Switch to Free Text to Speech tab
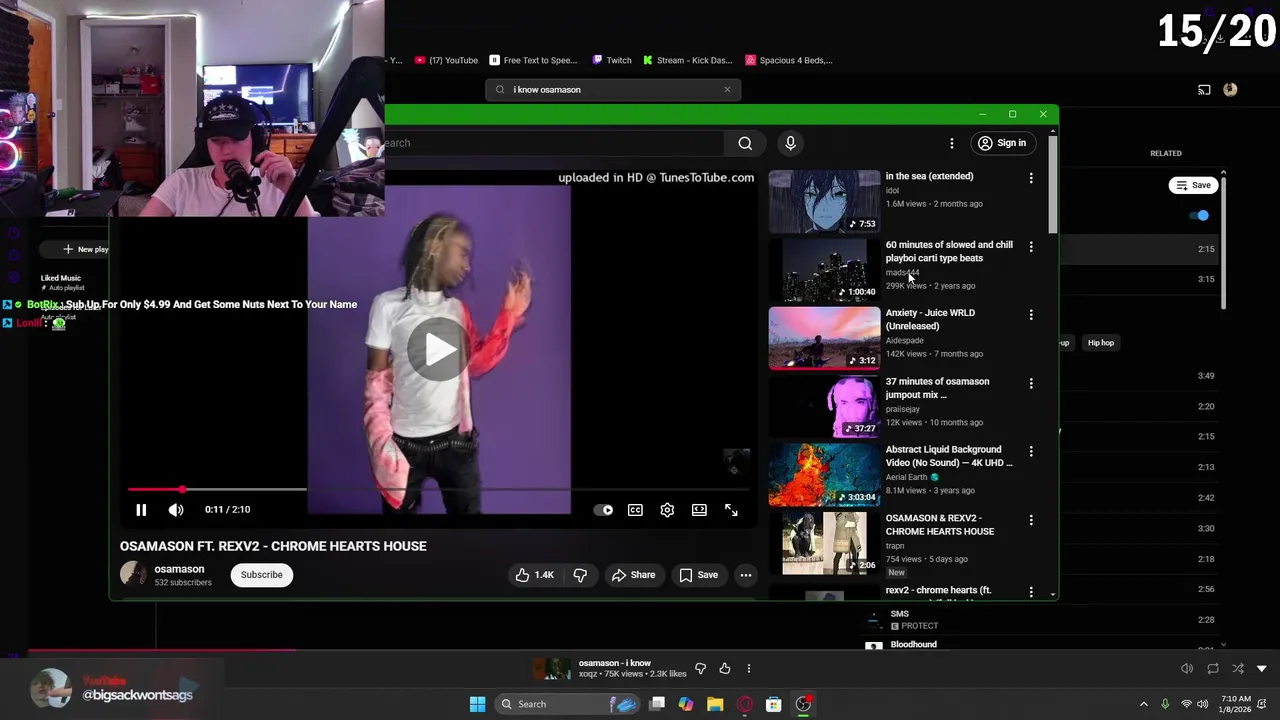Image resolution: width=1280 pixels, height=720 pixels. click(x=533, y=60)
